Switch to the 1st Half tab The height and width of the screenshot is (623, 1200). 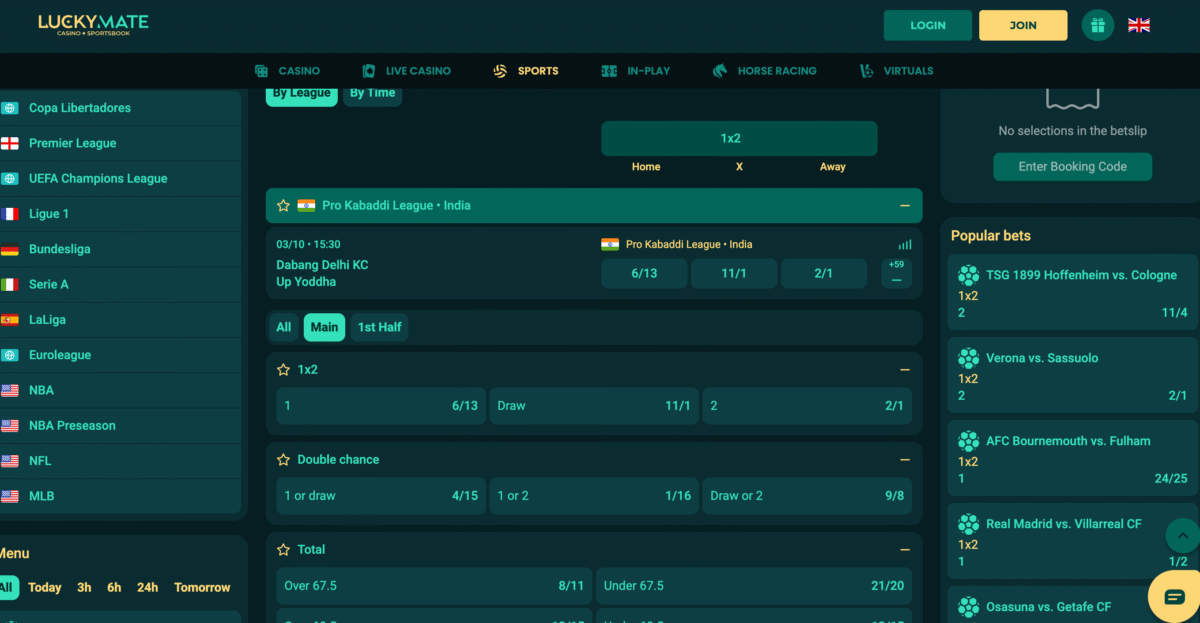(379, 327)
